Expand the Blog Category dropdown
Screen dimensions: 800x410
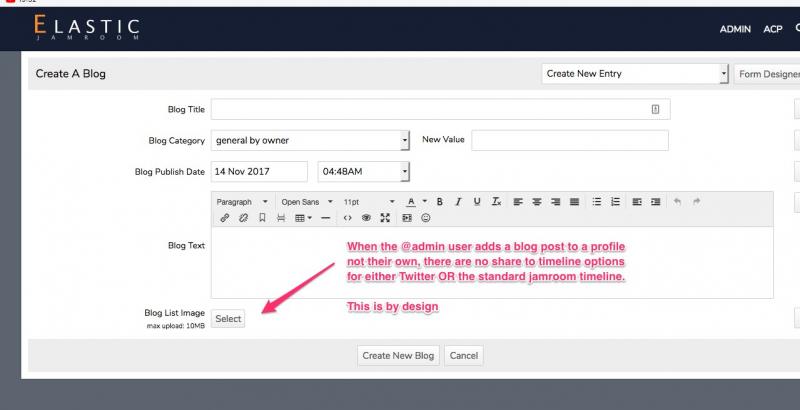tap(310, 140)
